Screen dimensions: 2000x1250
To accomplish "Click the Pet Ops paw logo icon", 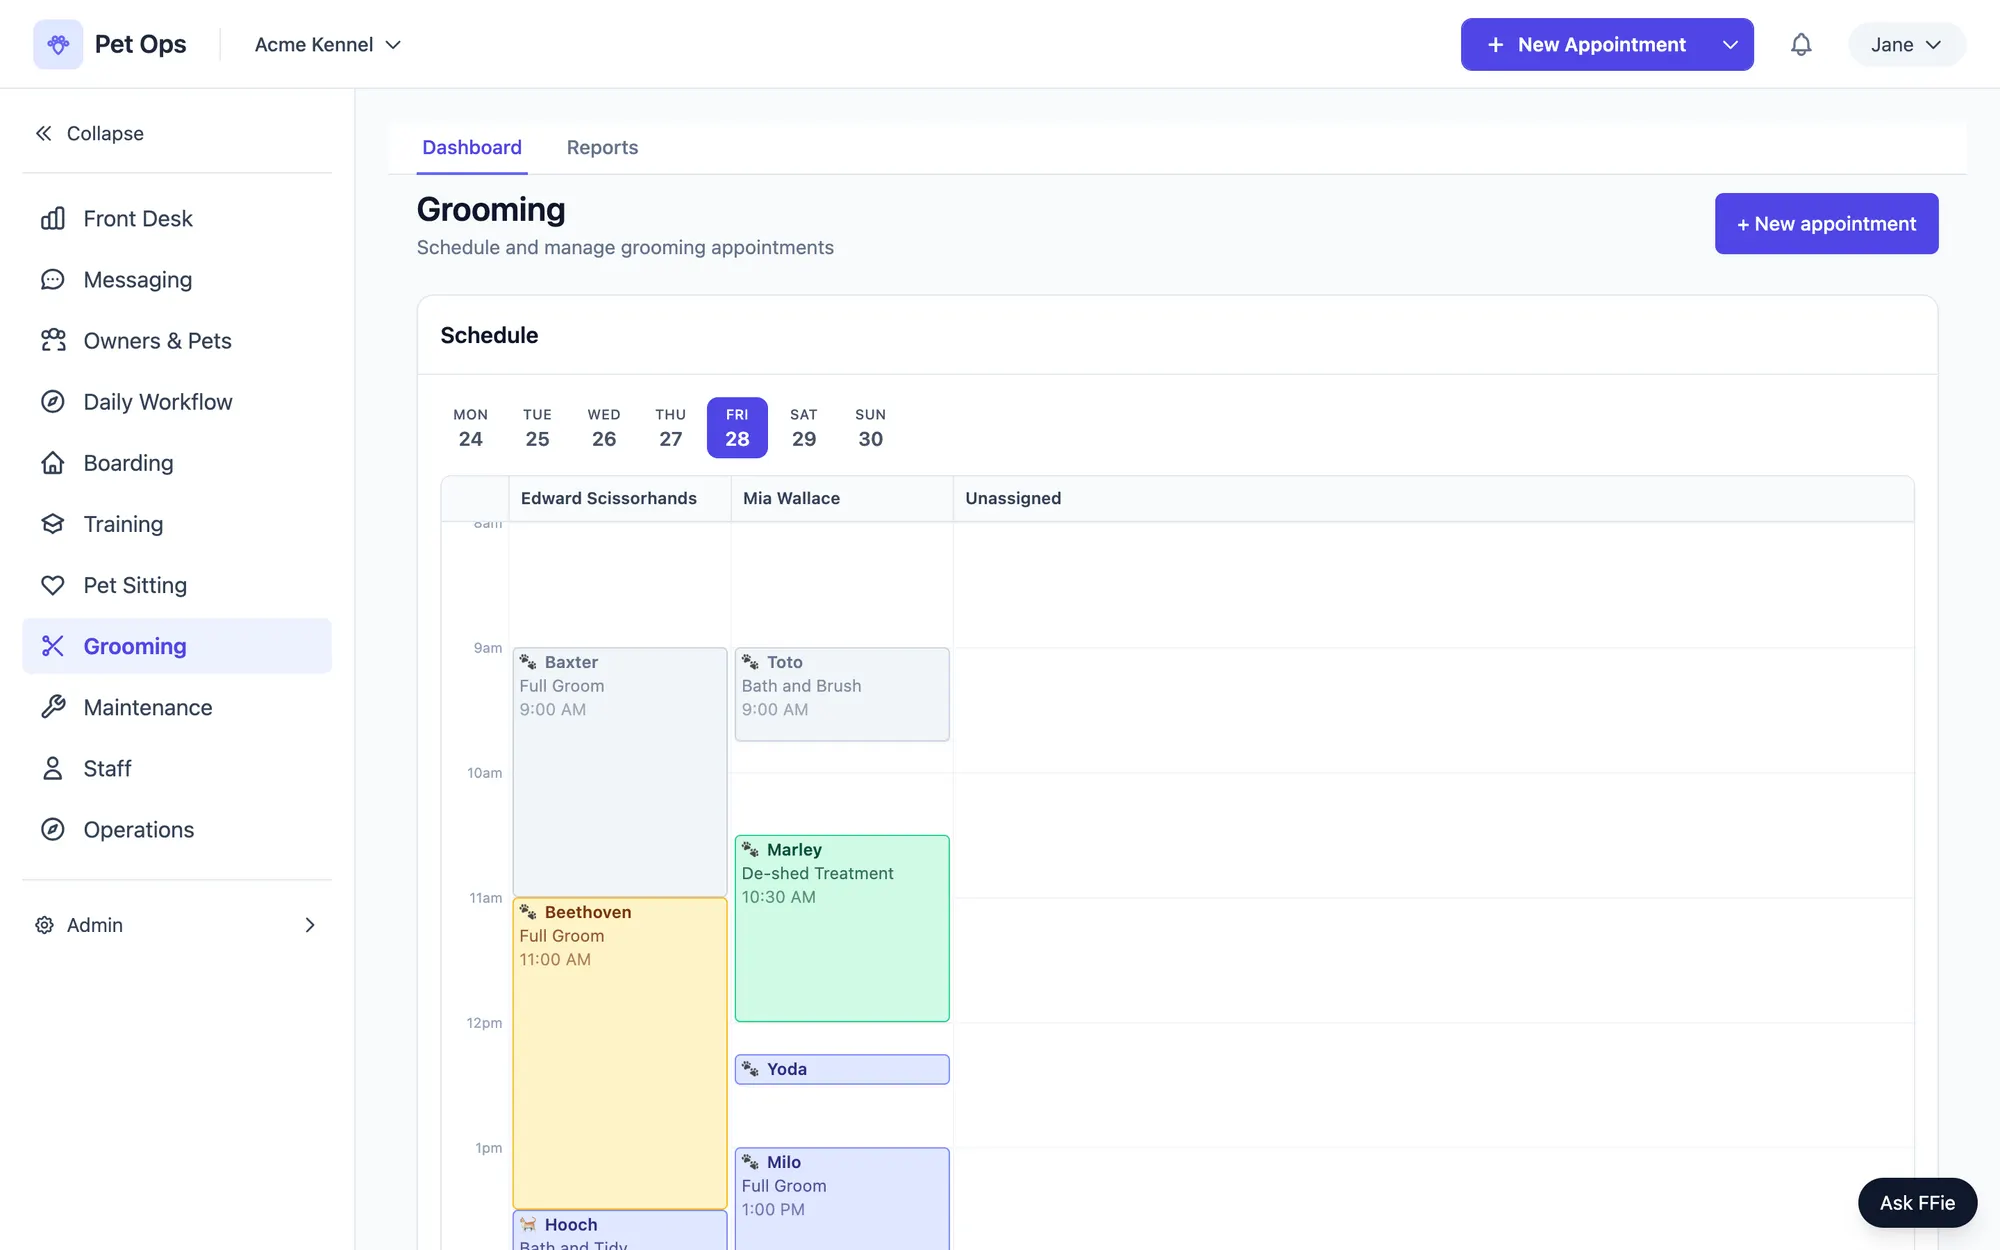I will pos(58,44).
